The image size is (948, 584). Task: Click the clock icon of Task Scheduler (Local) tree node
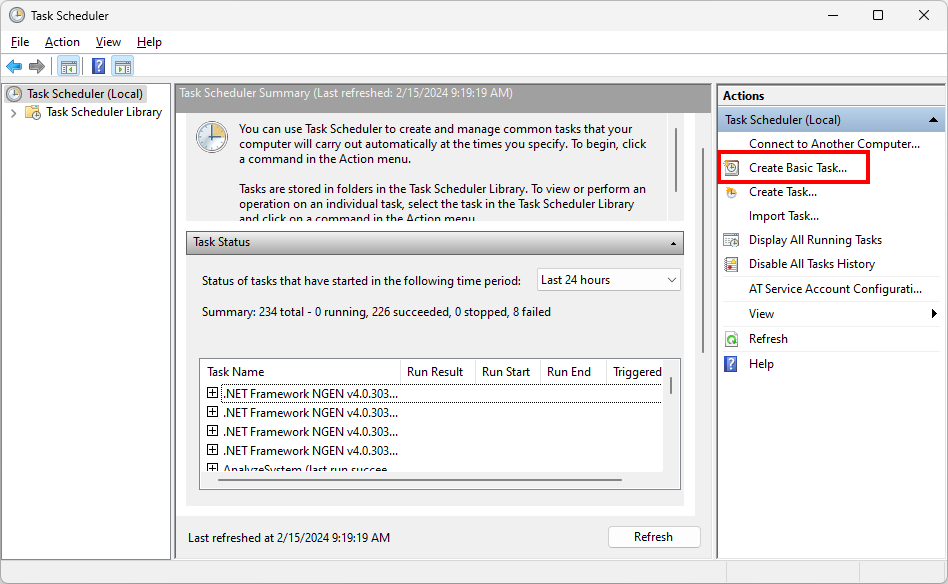click(15, 94)
